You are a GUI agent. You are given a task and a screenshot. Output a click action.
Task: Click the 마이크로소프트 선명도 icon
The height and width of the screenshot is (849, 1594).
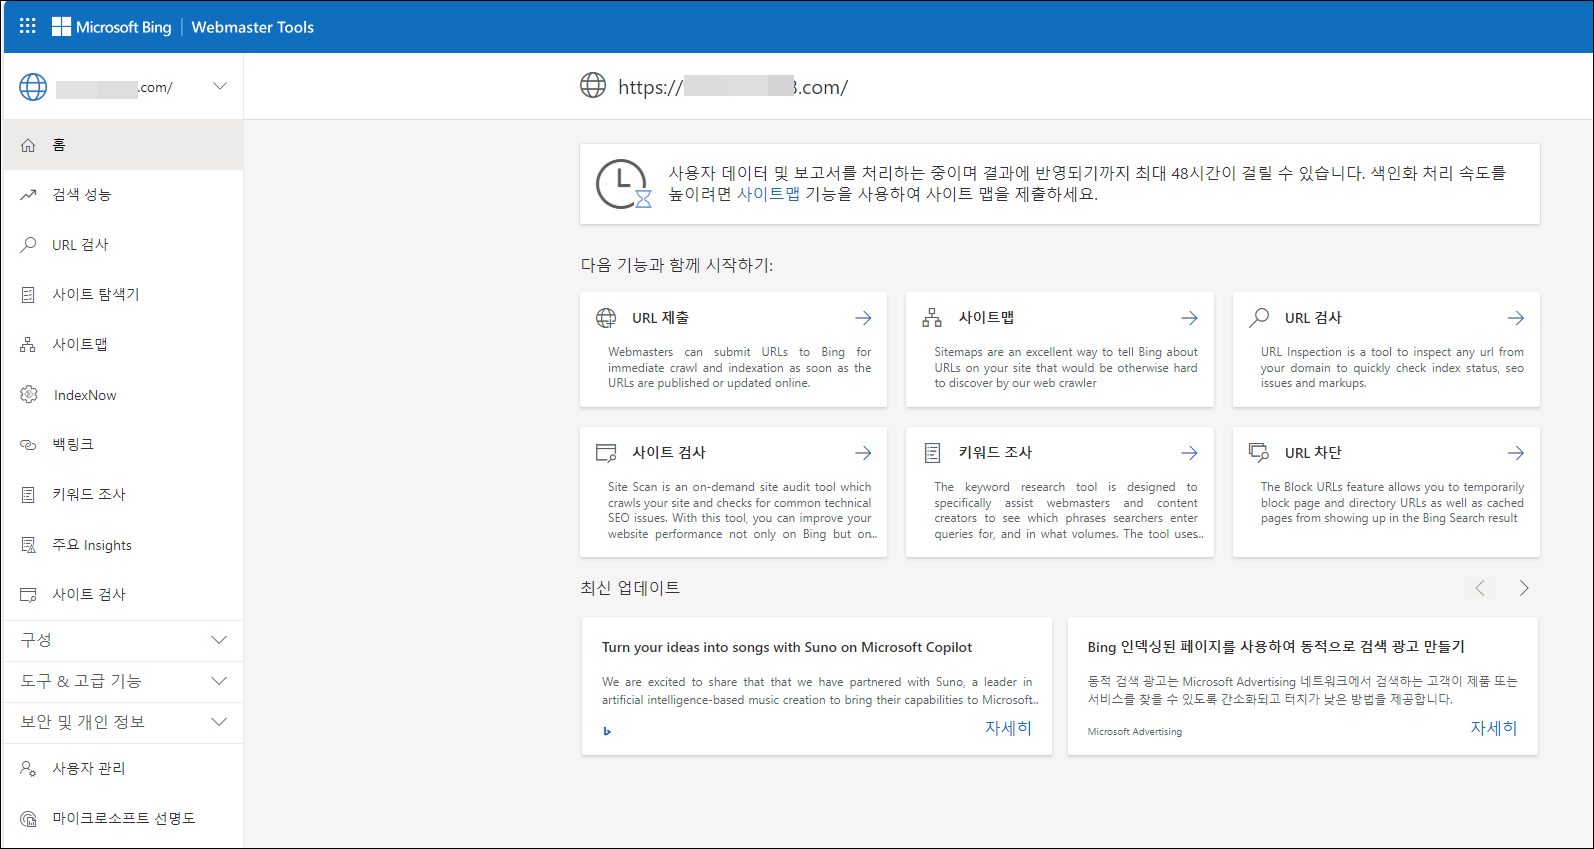(28, 818)
